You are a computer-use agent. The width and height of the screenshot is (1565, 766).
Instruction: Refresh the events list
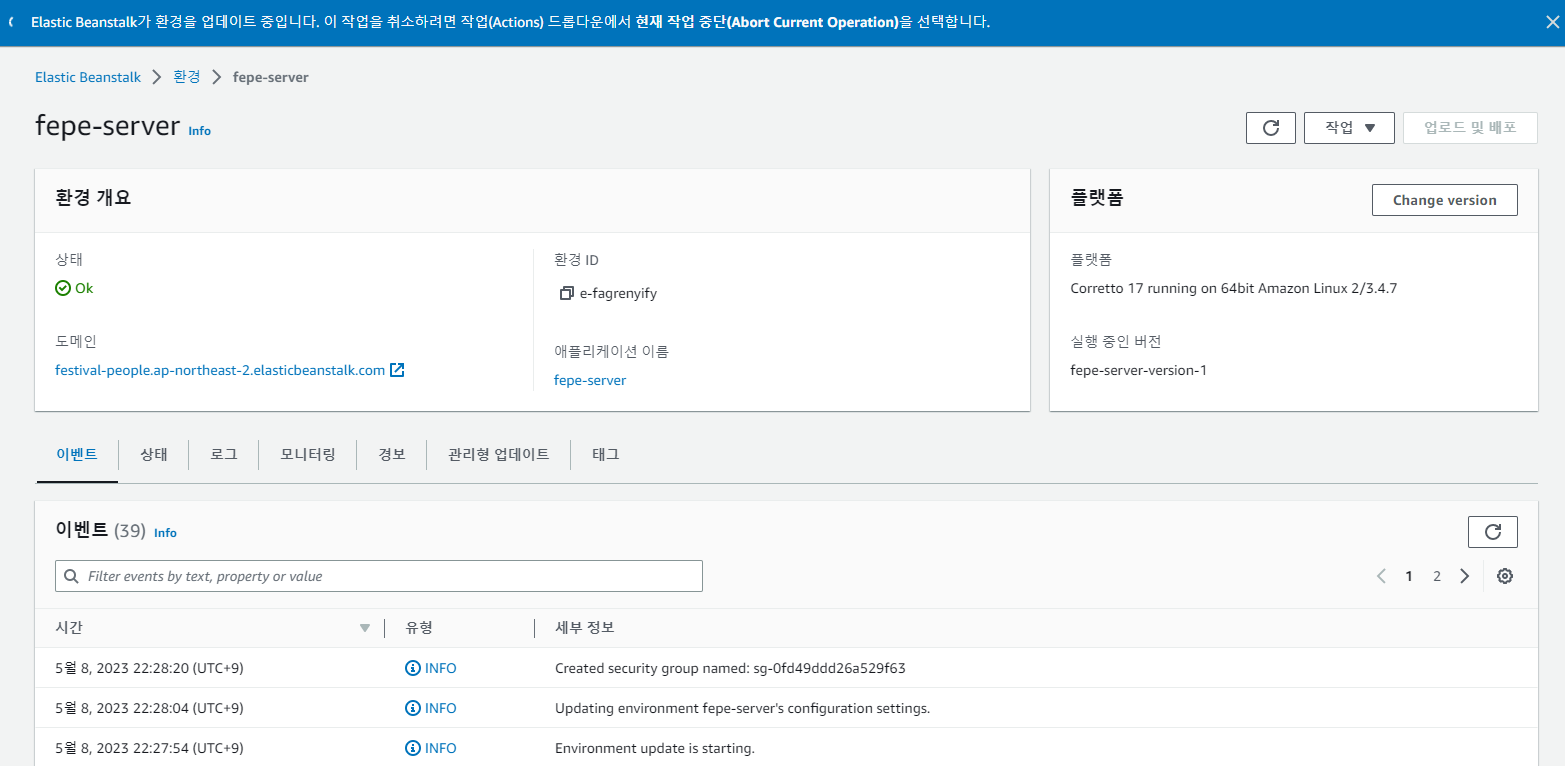click(1492, 532)
